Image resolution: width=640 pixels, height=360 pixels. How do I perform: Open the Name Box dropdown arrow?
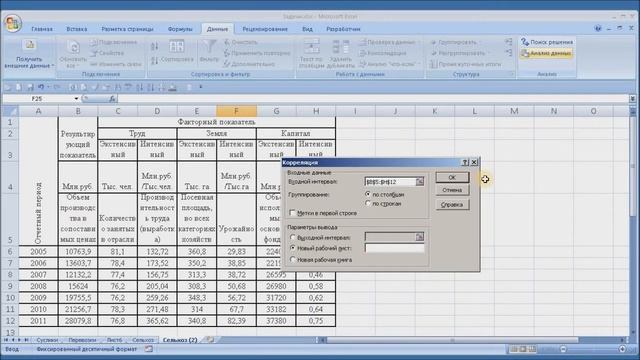click(x=76, y=99)
